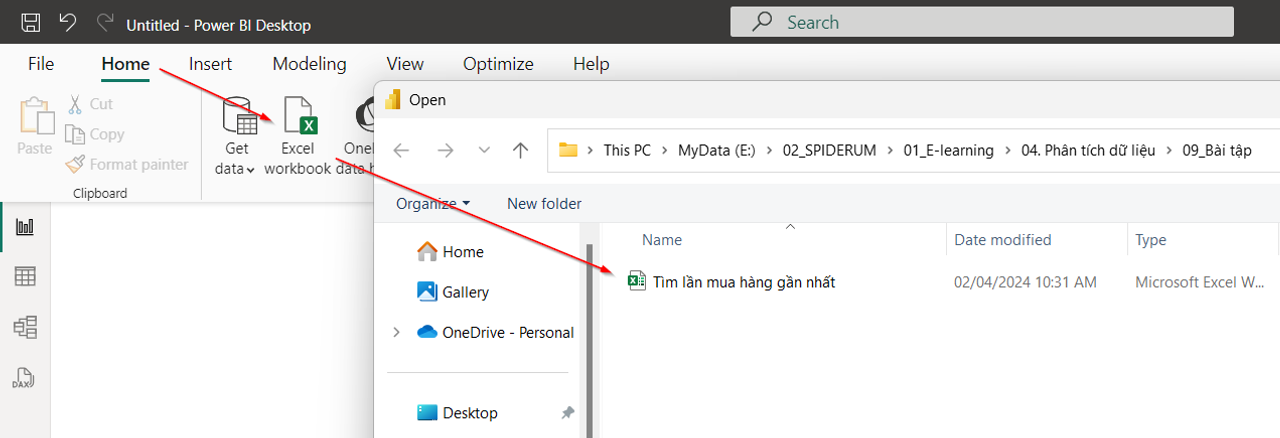Click the Copy icon in Clipboard group

click(x=75, y=134)
